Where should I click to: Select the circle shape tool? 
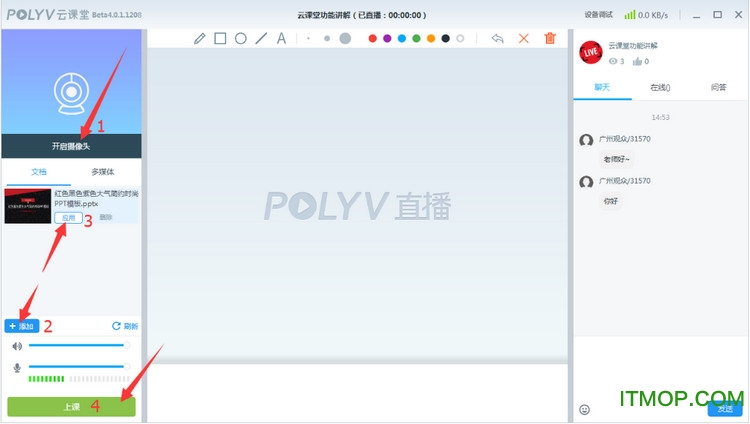point(241,38)
